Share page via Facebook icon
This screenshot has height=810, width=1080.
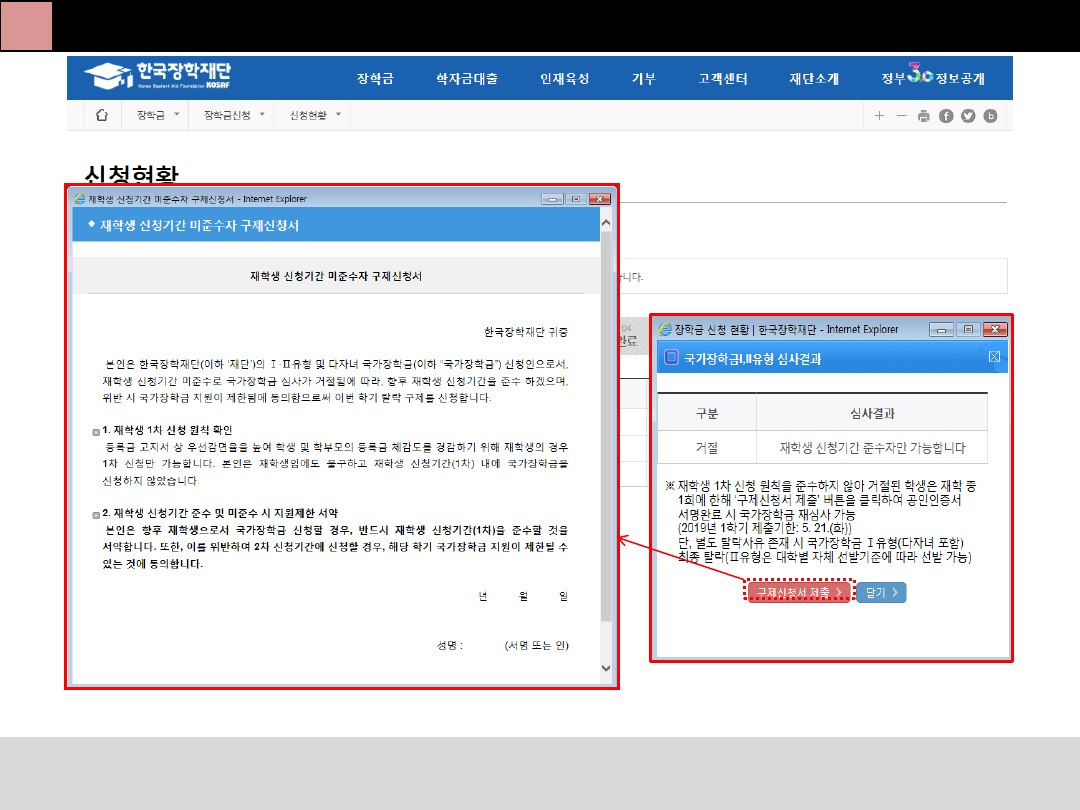[x=946, y=116]
